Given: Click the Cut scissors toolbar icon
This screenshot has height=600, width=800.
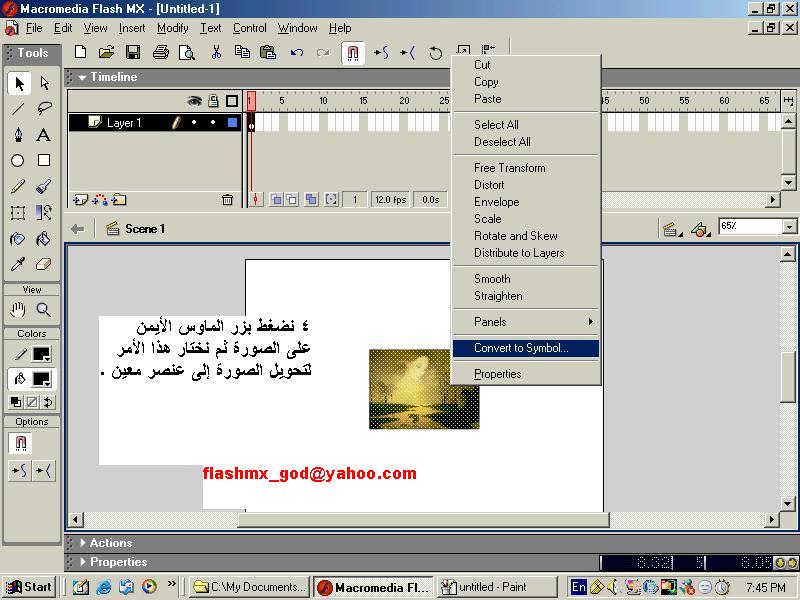Looking at the screenshot, I should tap(216, 52).
